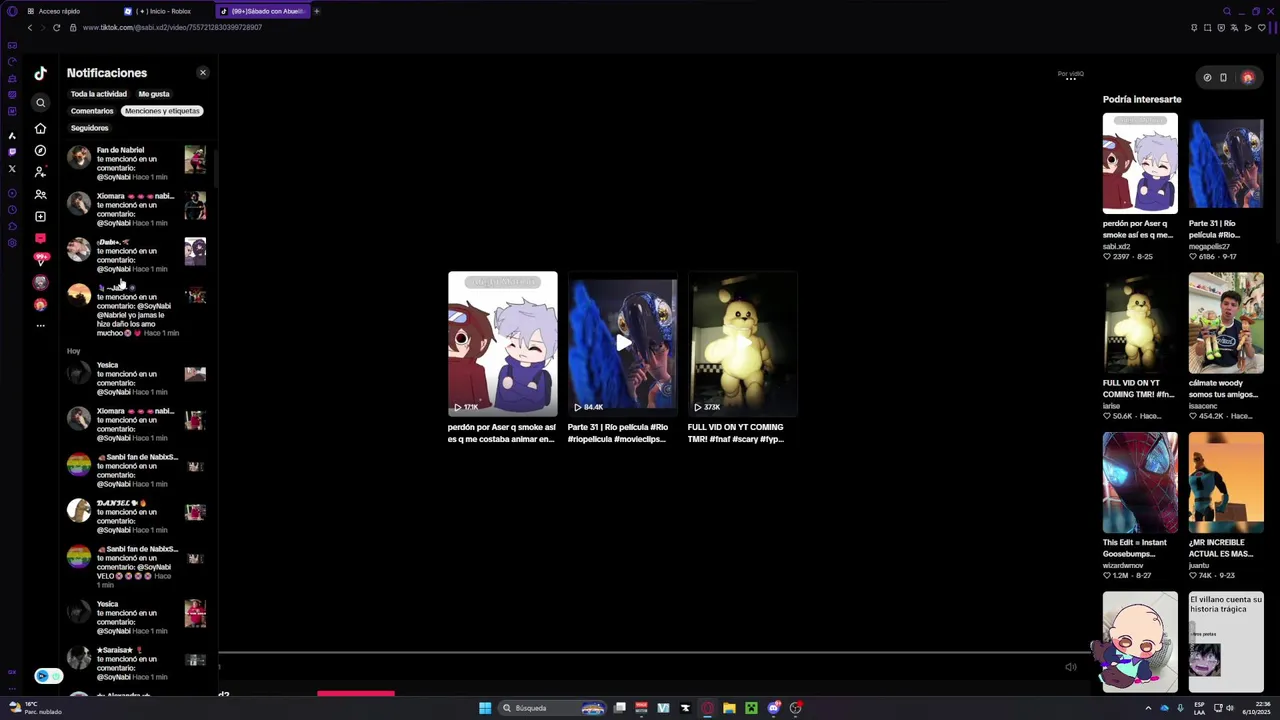Mute the video volume speaker icon
Viewport: 1280px width, 720px height.
(1070, 667)
